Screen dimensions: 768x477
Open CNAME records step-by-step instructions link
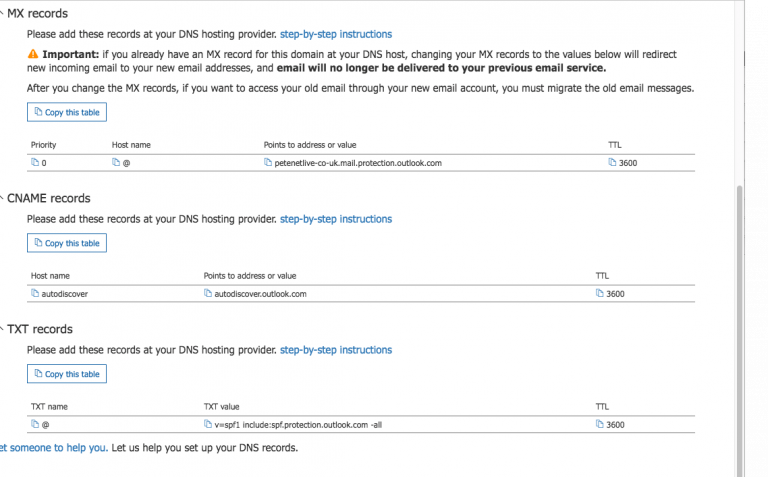tap(336, 219)
